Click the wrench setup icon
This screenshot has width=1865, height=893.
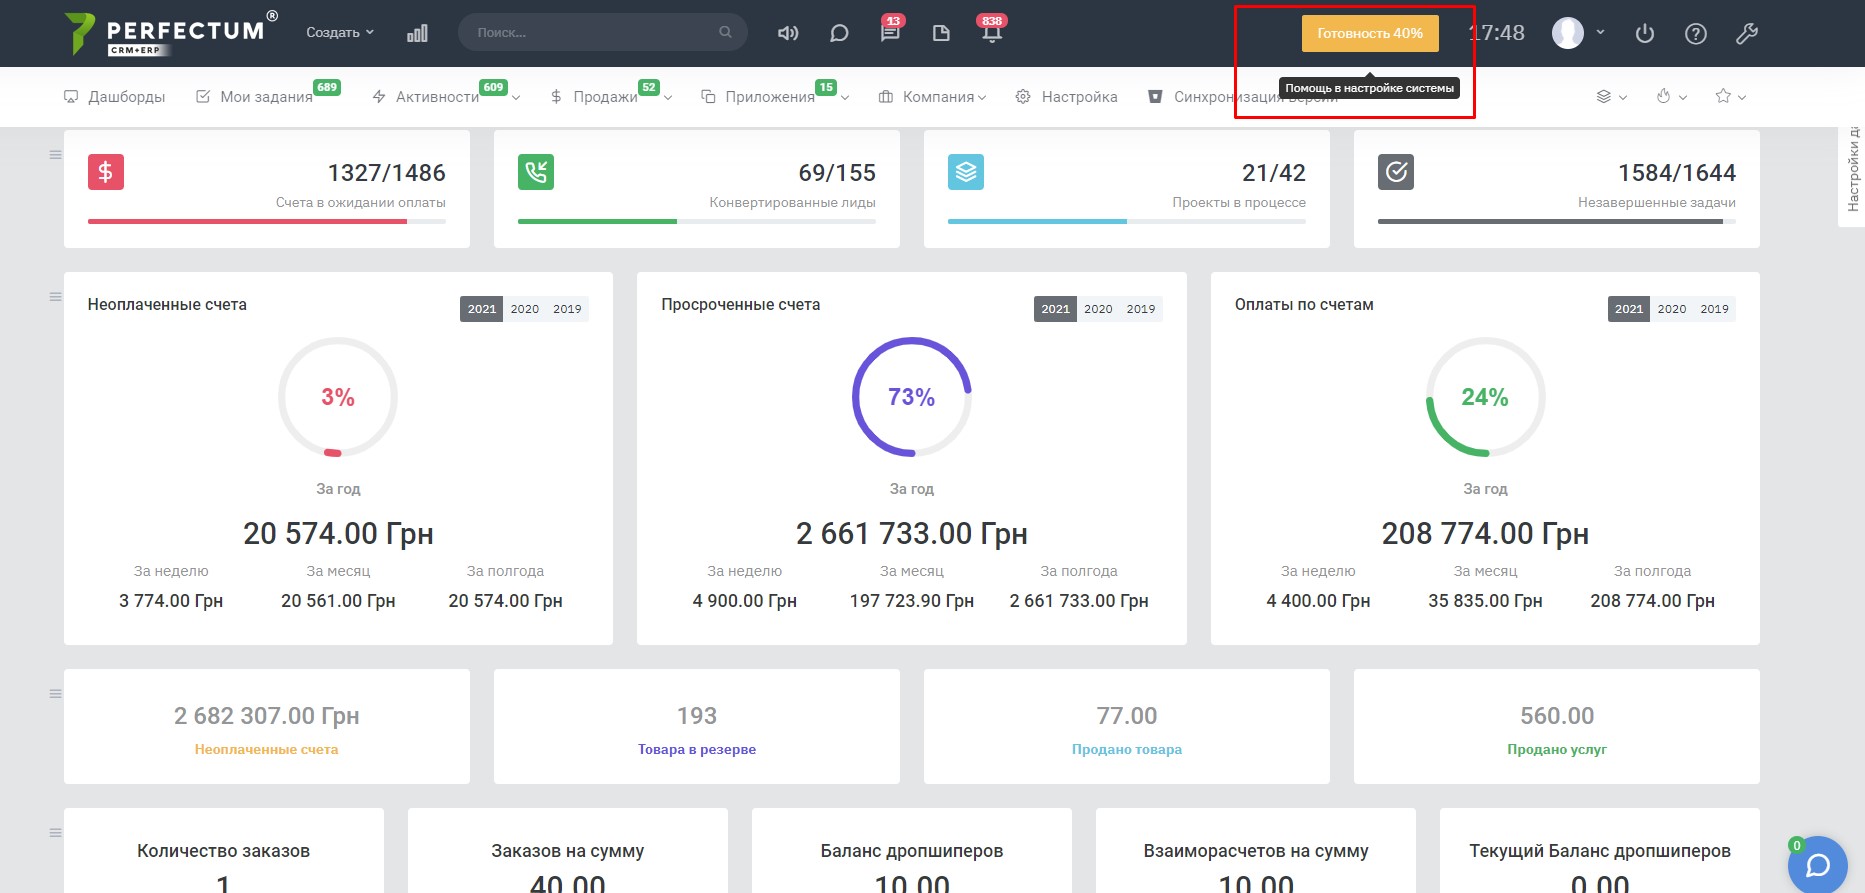tap(1746, 34)
